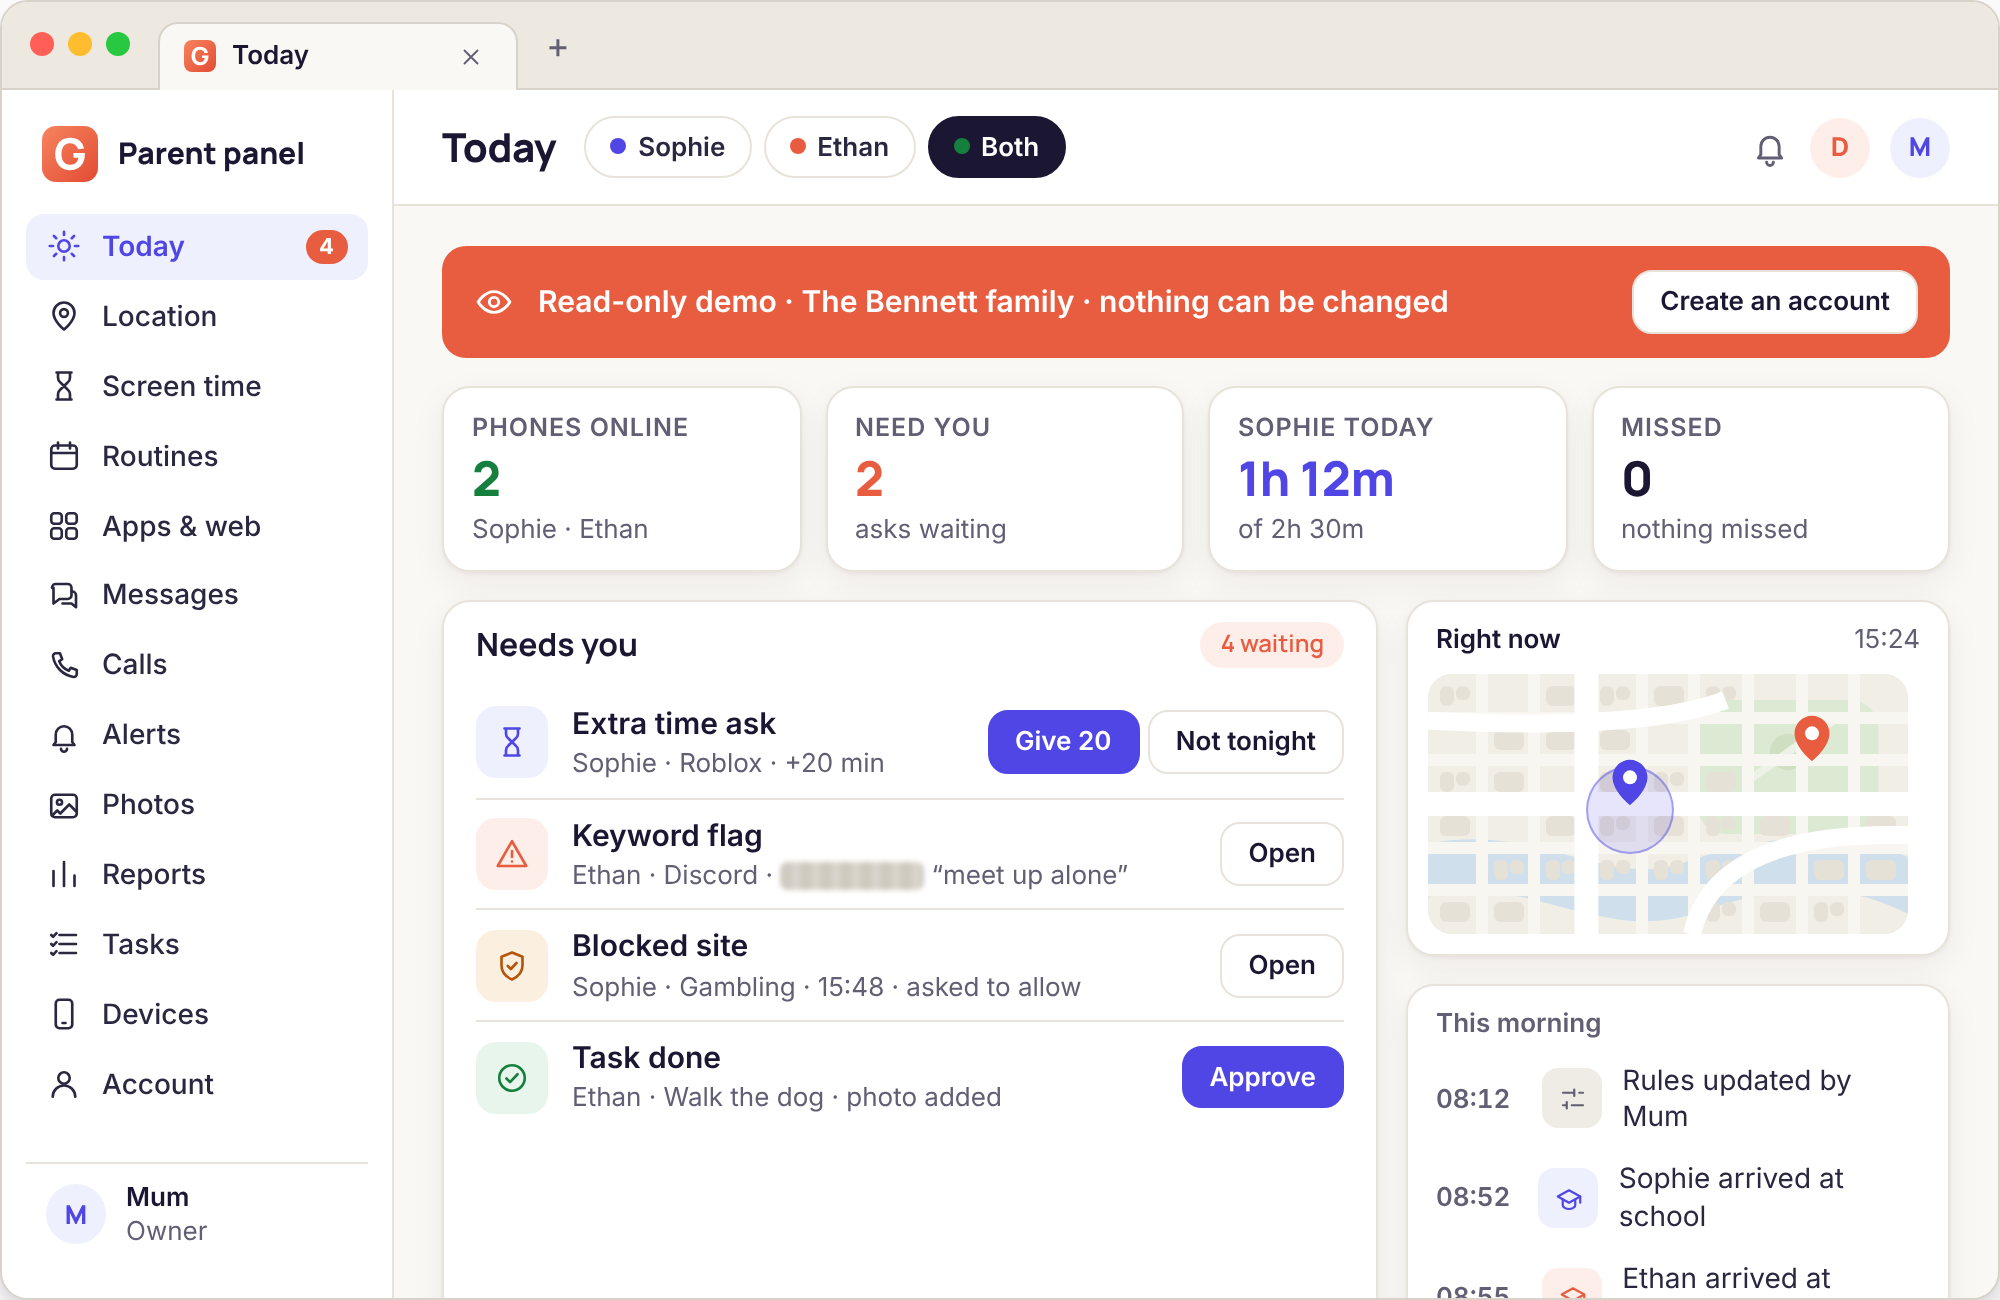Click the shield icon for Blocked site
Image resolution: width=2000 pixels, height=1300 pixels.
pyautogui.click(x=512, y=965)
